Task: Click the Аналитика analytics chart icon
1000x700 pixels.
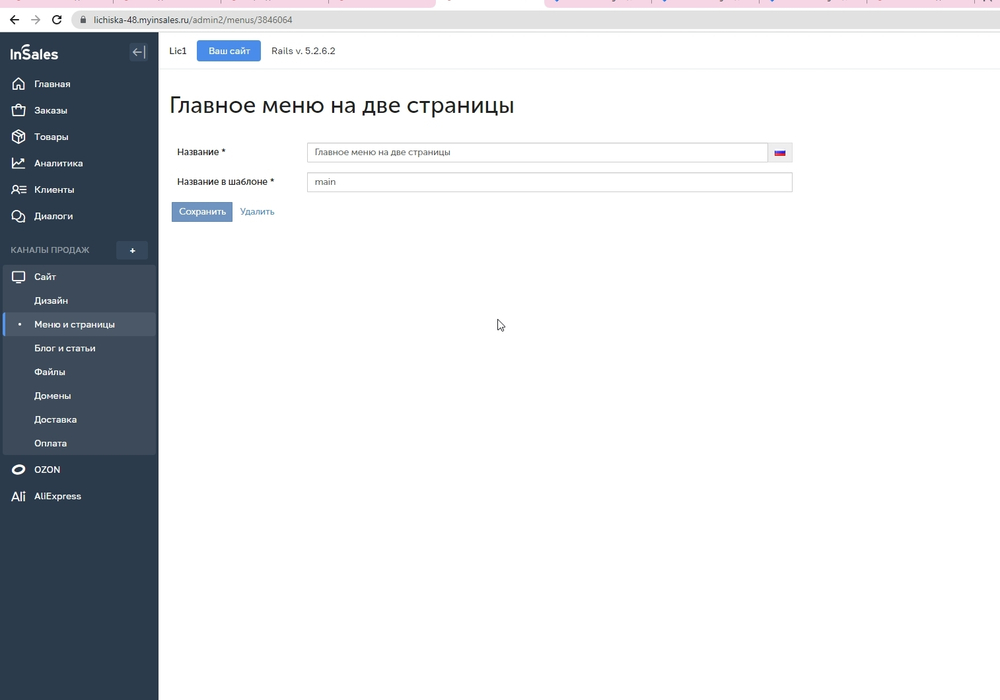Action: point(18,163)
